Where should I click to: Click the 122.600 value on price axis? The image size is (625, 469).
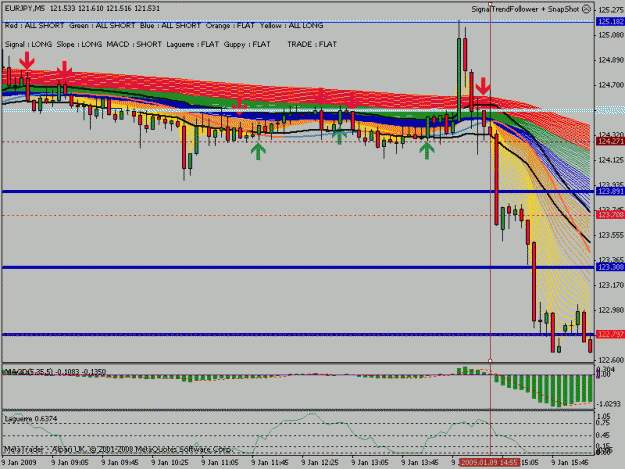pos(611,360)
